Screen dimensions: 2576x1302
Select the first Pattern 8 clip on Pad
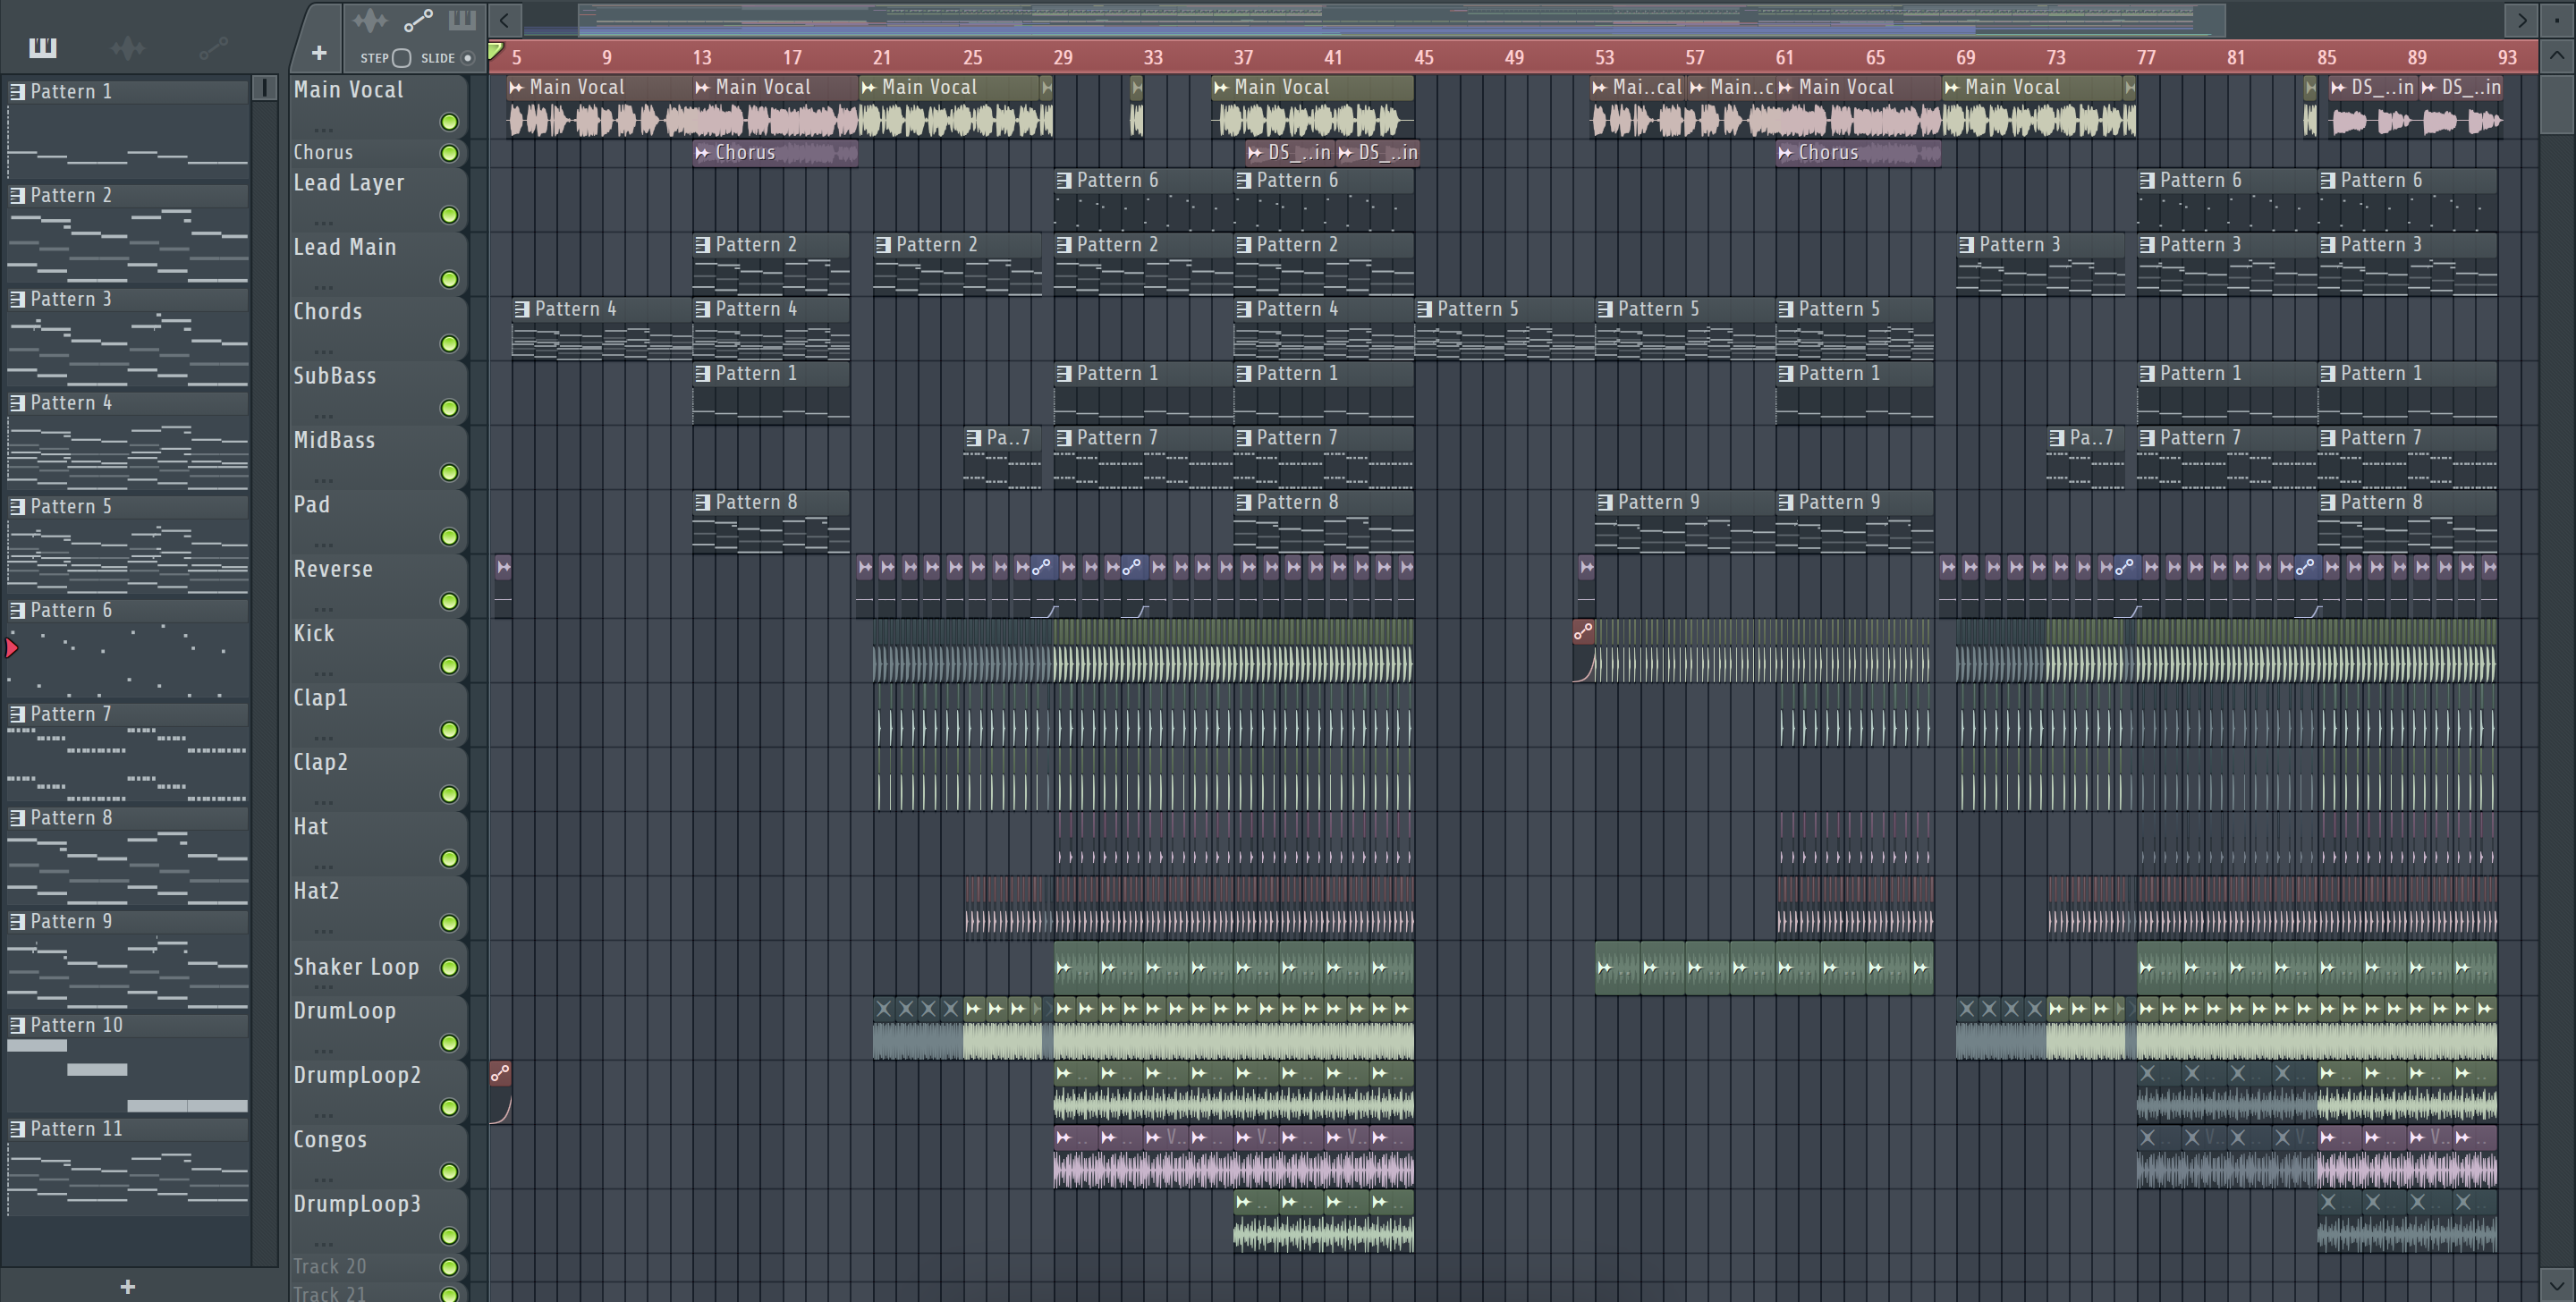tap(771, 521)
